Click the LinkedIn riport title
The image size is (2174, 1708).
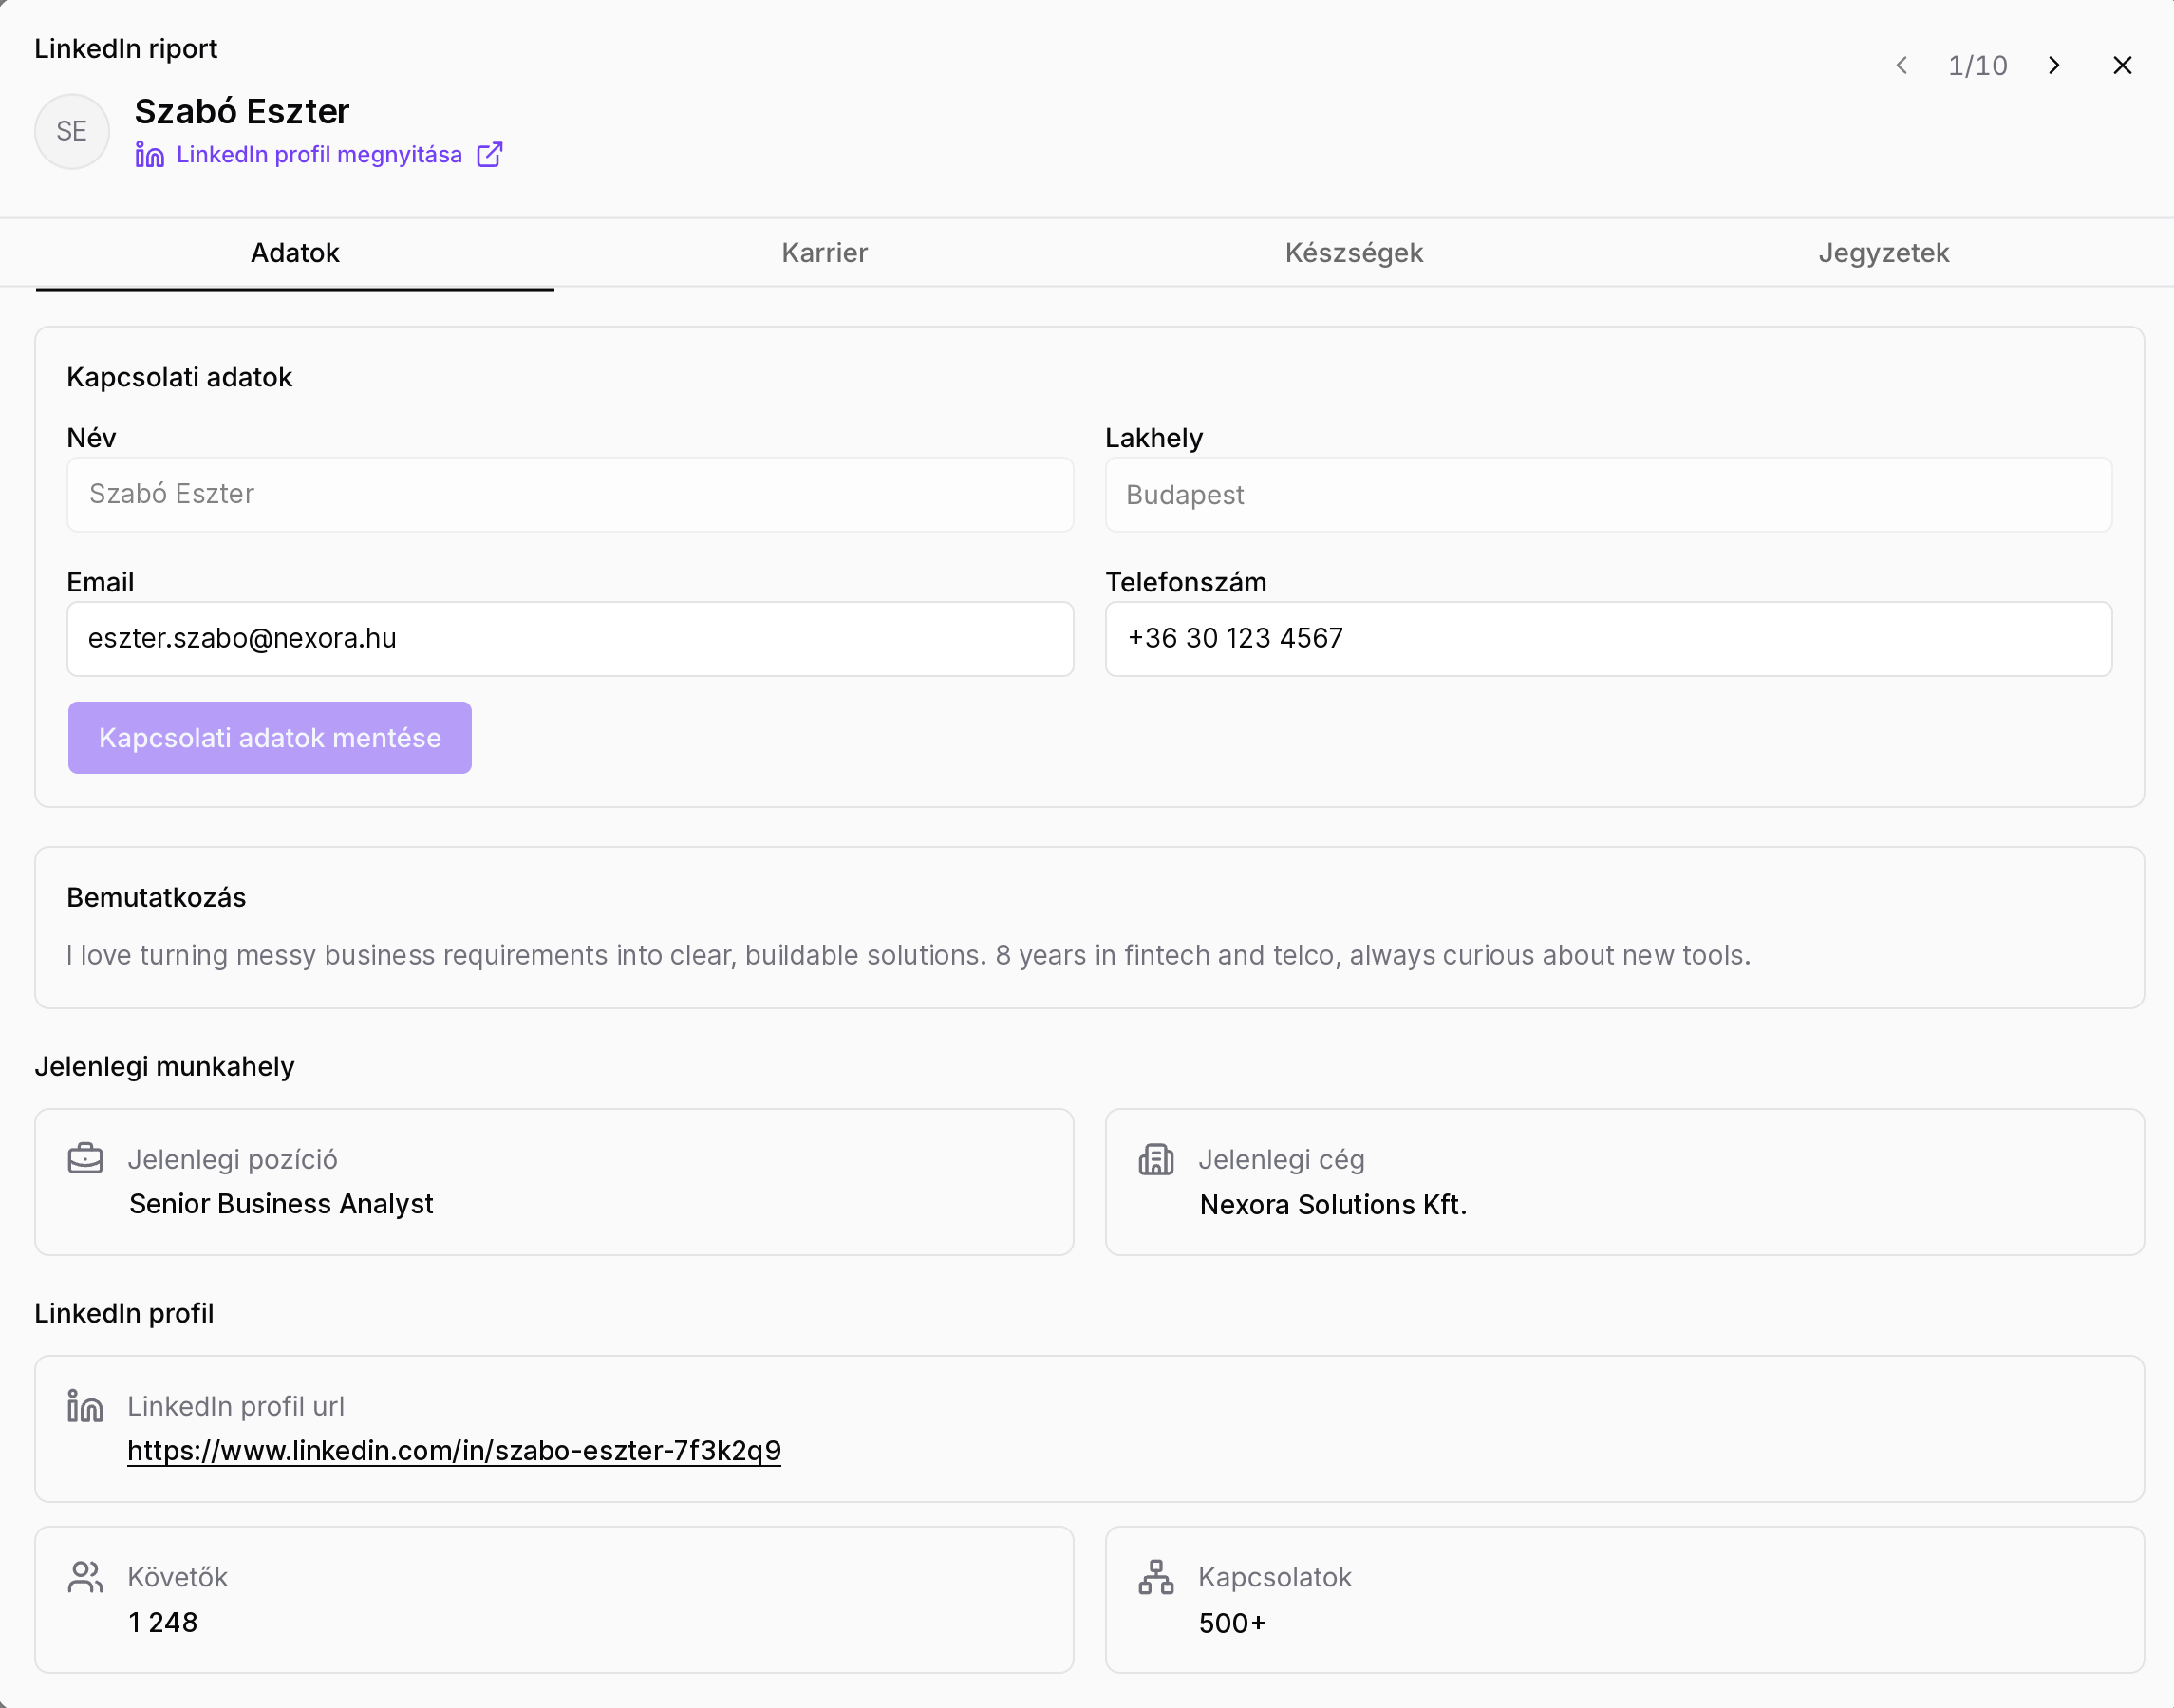[126, 49]
